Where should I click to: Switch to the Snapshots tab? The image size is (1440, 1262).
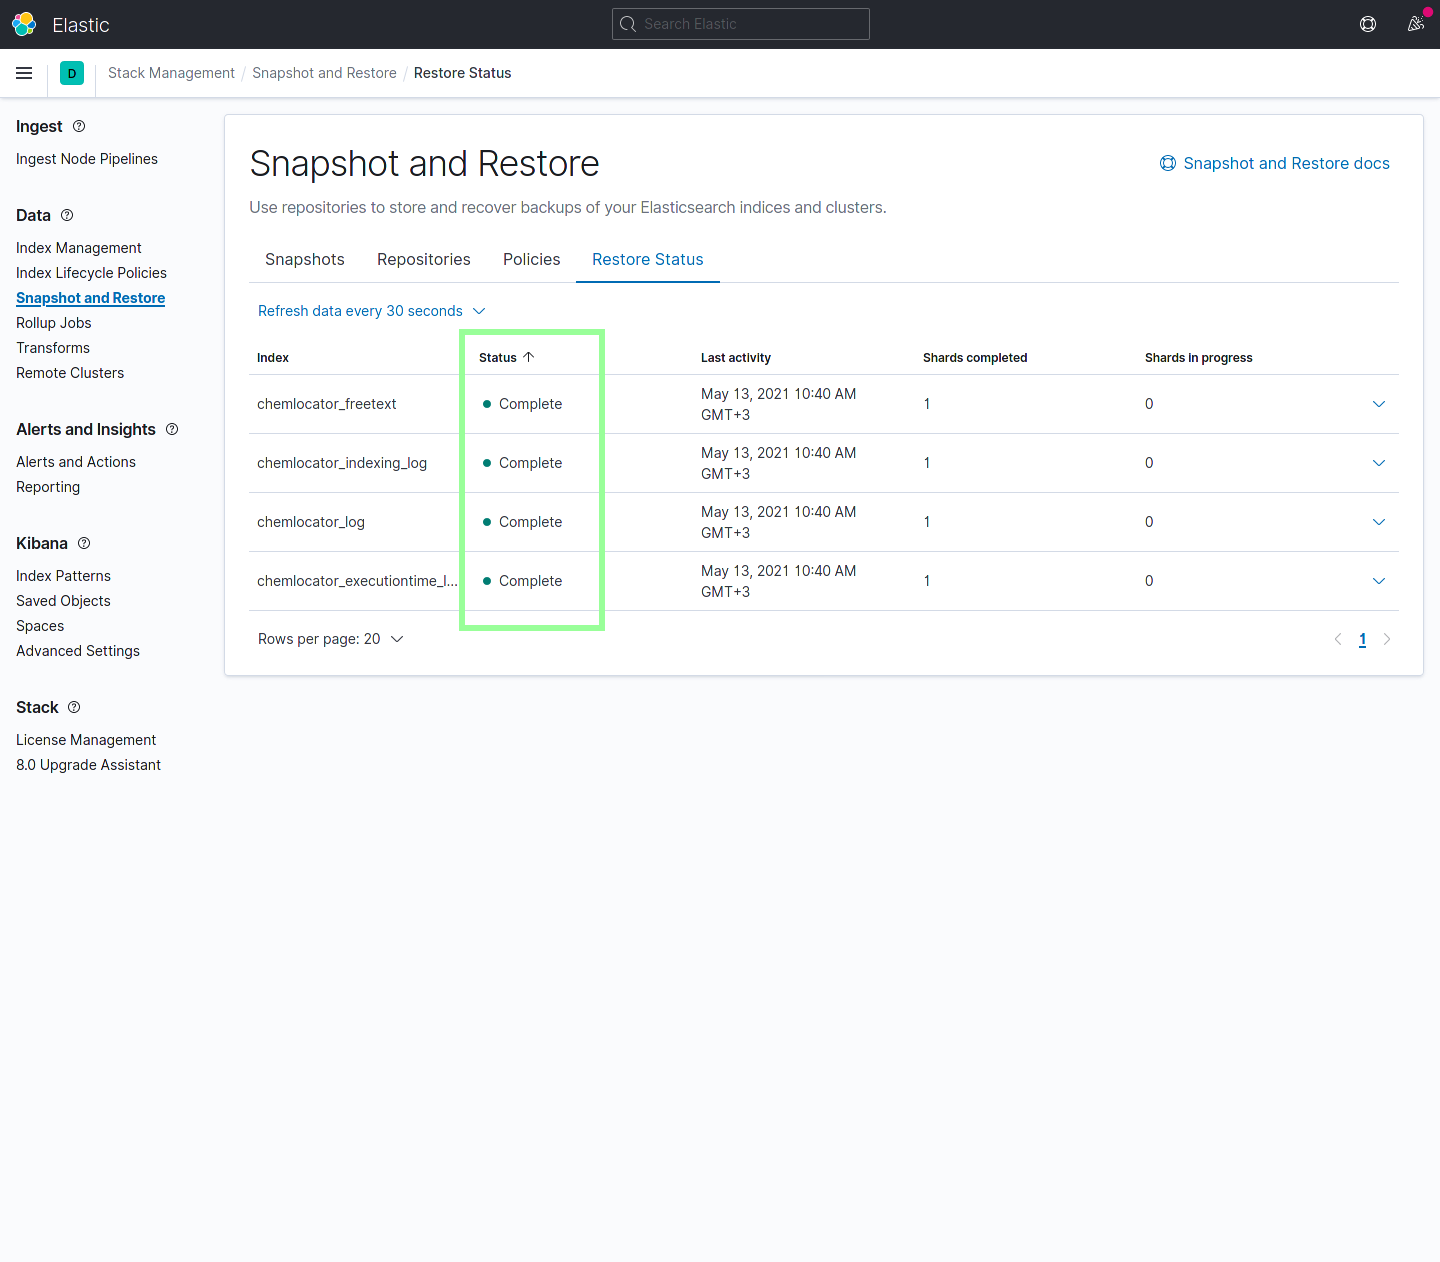[305, 259]
